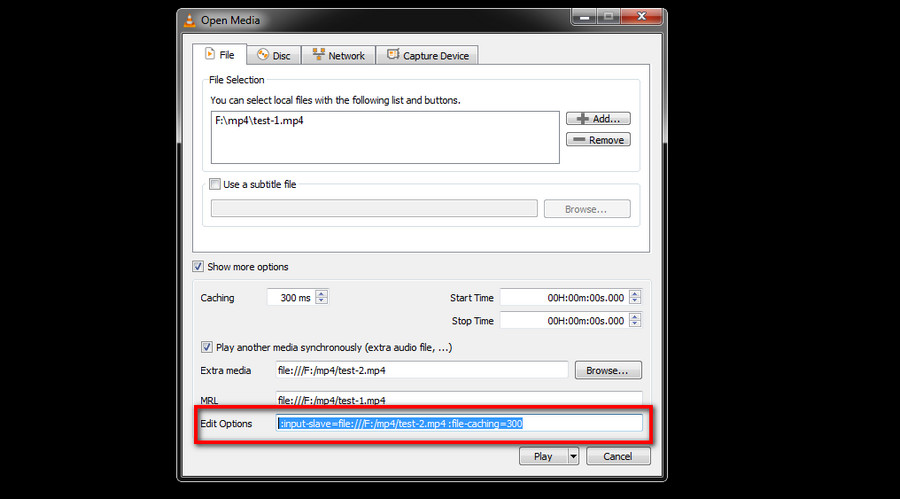Click the plus icon on Add button
The width and height of the screenshot is (900, 499).
pyautogui.click(x=583, y=119)
